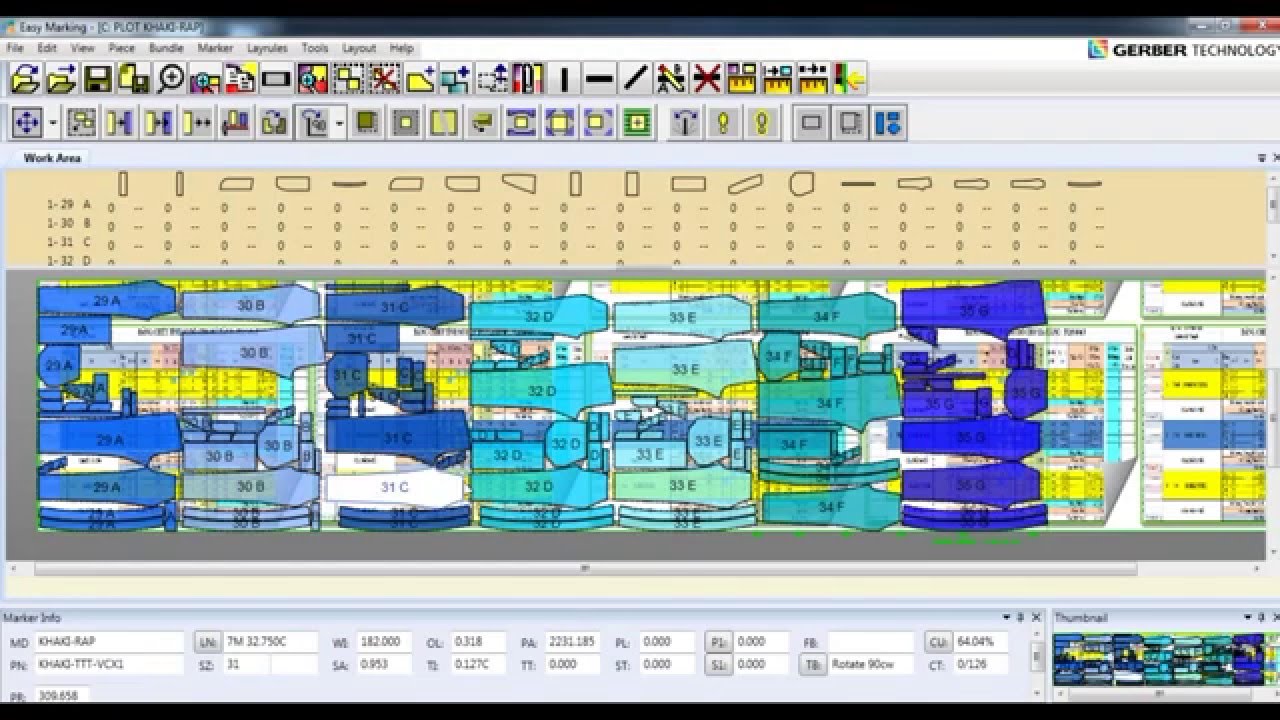The height and width of the screenshot is (720, 1280).
Task: Expand the arrow beside the rotate piece icon
Action: [x=340, y=123]
